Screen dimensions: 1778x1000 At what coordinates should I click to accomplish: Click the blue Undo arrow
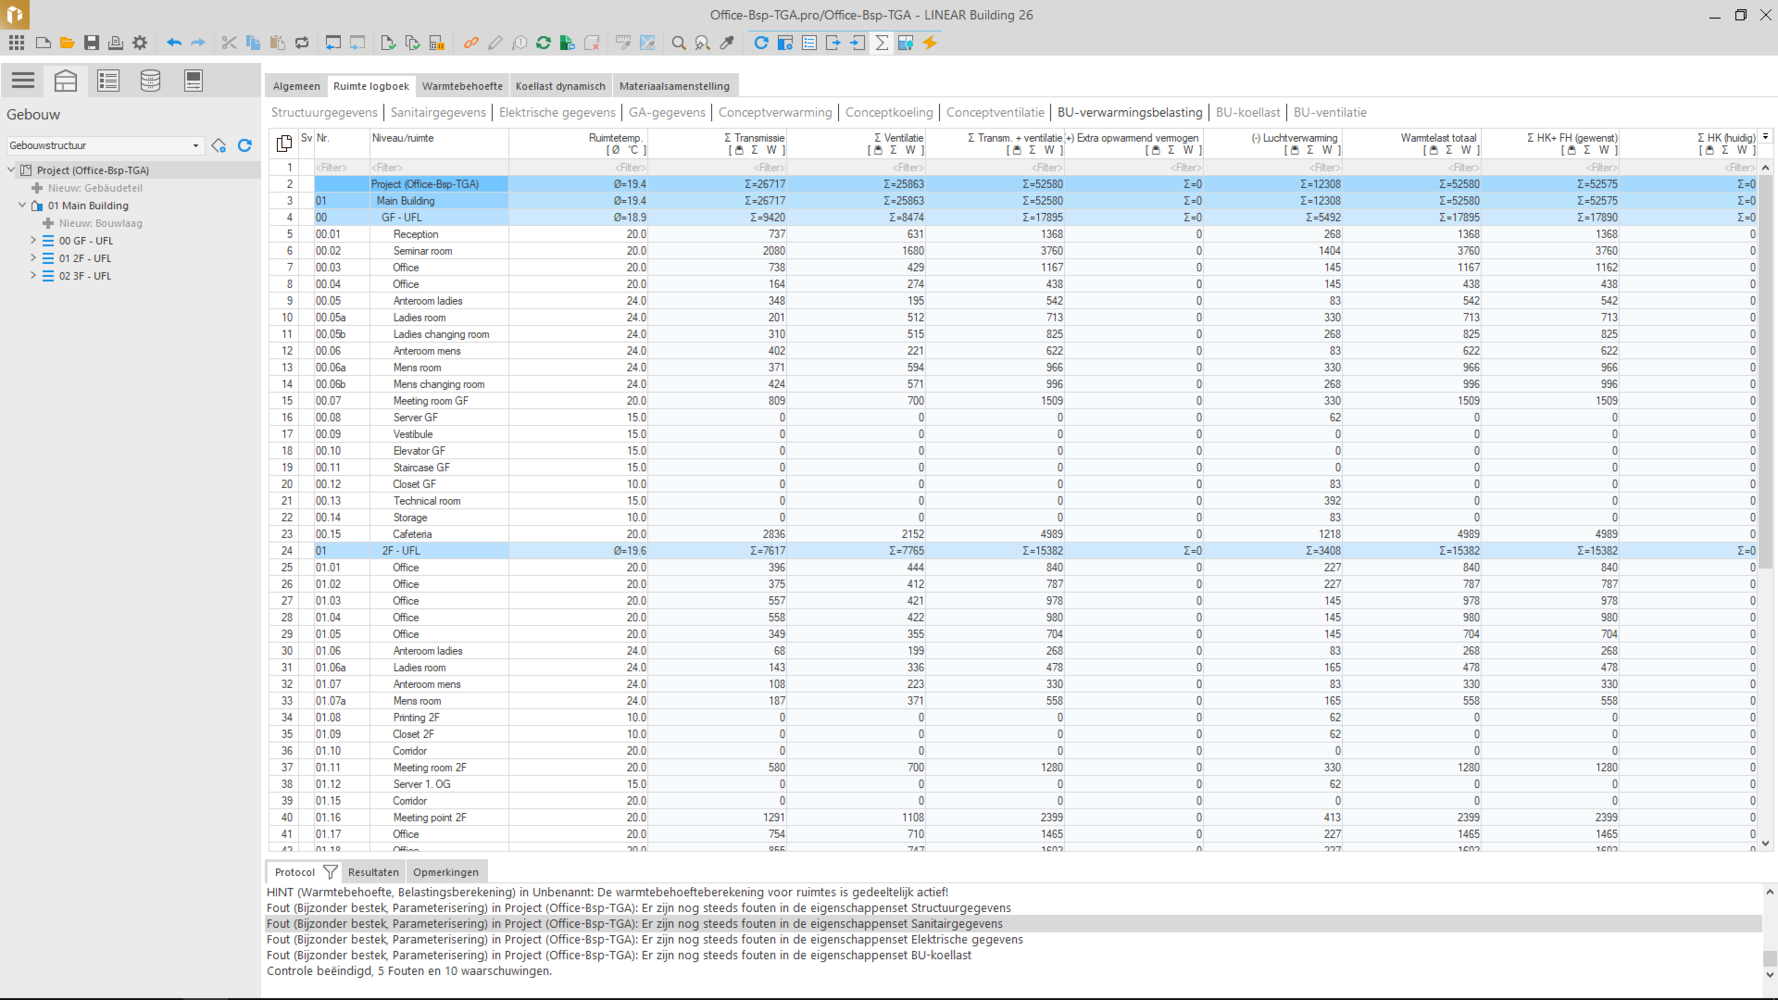[x=174, y=43]
